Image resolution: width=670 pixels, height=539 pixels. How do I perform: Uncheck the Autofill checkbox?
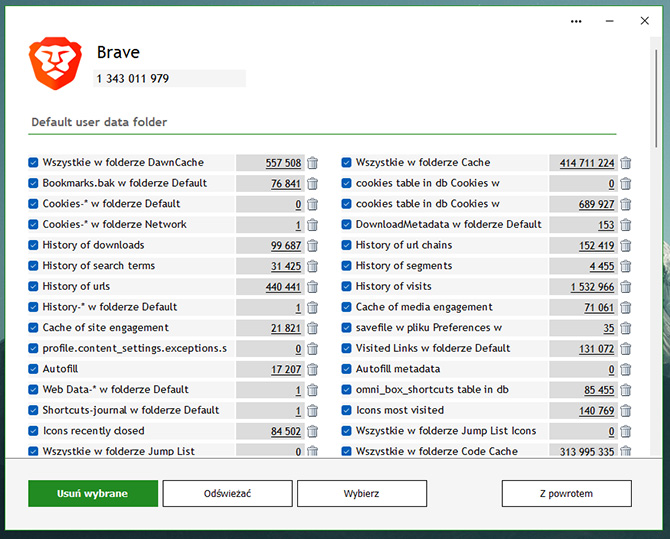(x=33, y=369)
